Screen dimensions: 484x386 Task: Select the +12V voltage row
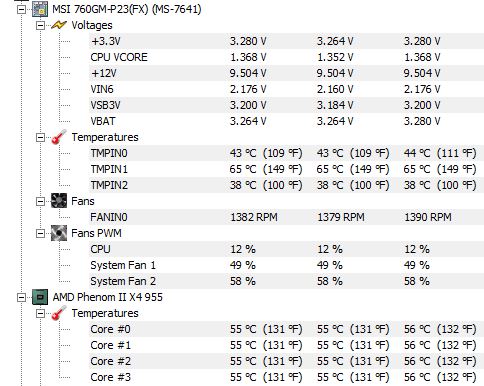286,73
